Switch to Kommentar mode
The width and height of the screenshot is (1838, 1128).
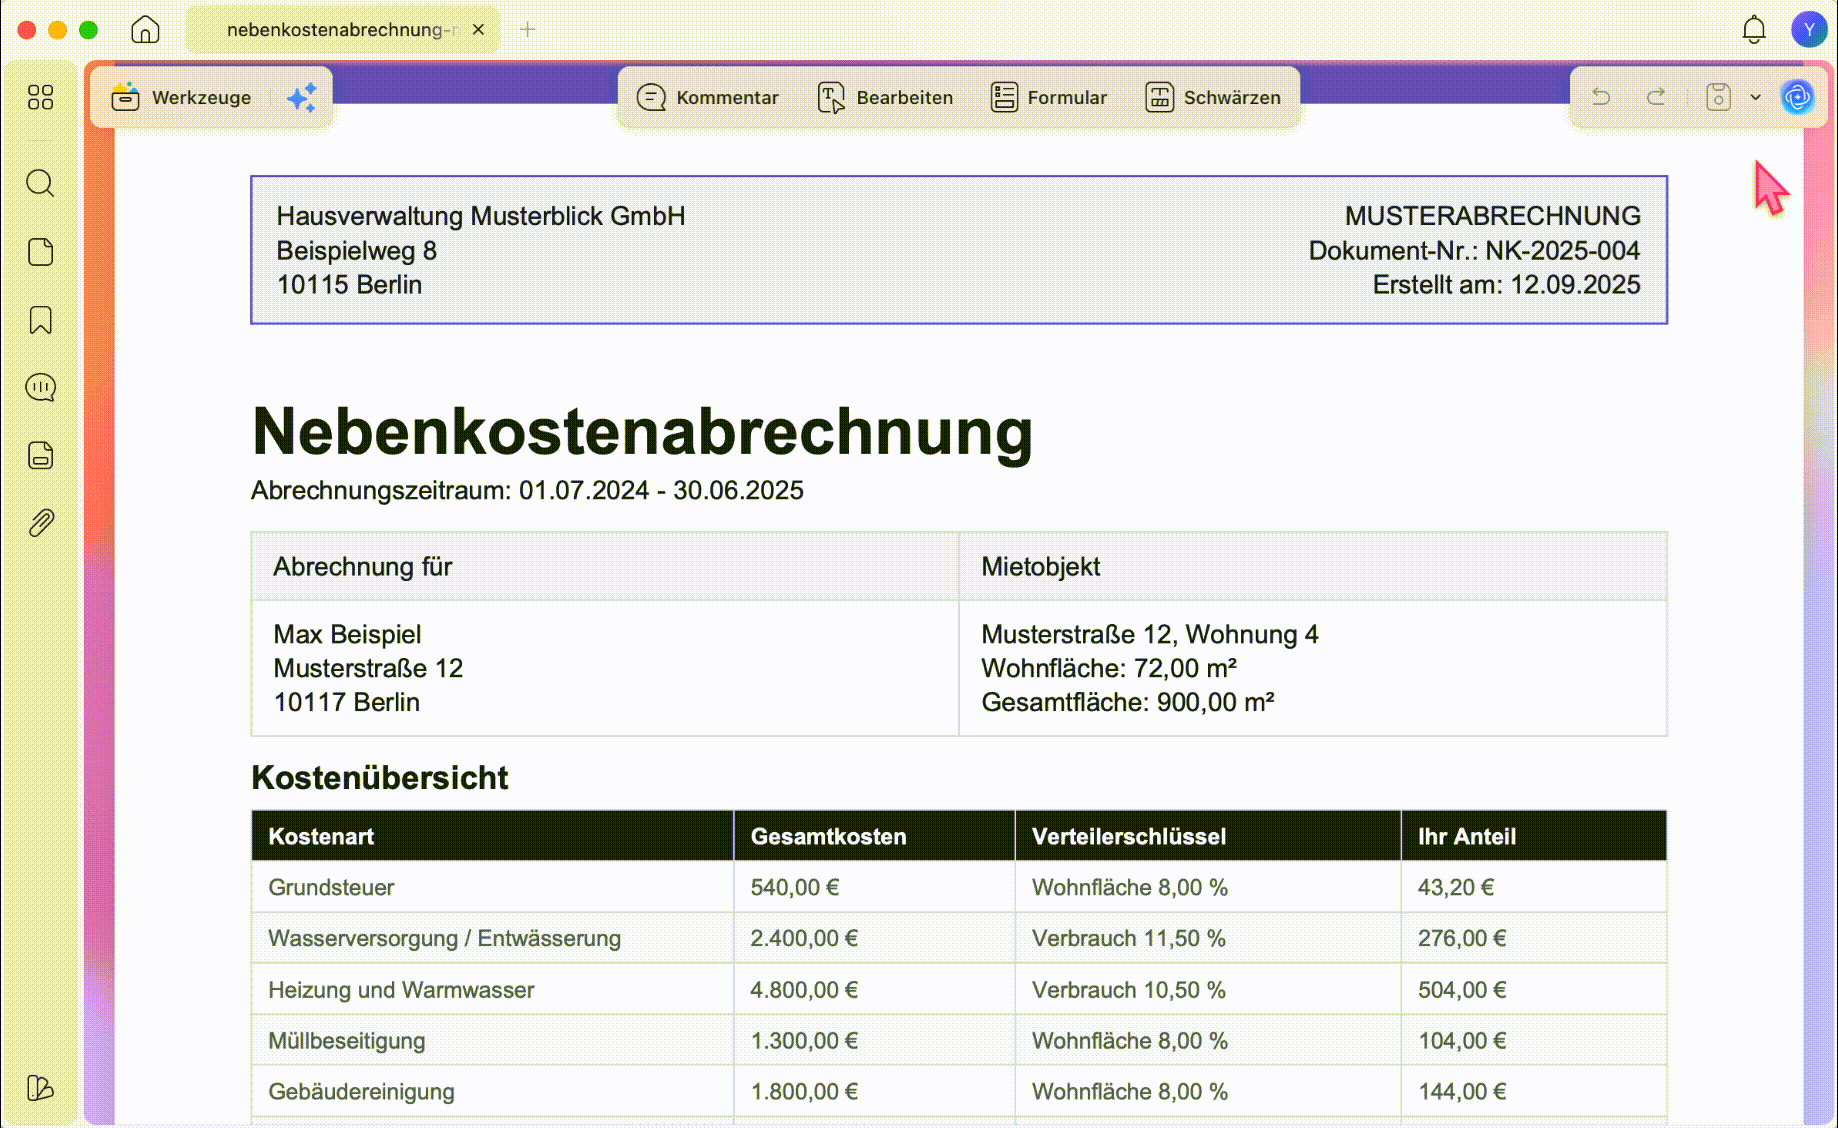coord(707,97)
